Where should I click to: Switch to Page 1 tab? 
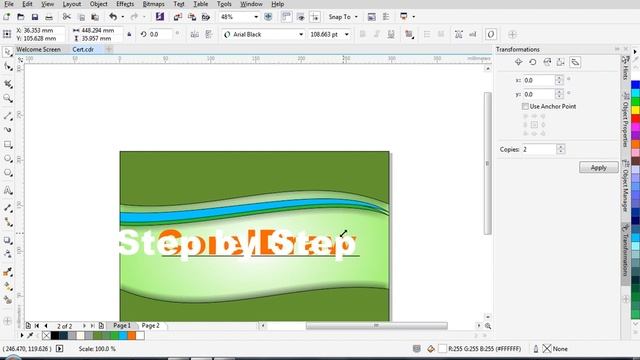pyautogui.click(x=122, y=325)
